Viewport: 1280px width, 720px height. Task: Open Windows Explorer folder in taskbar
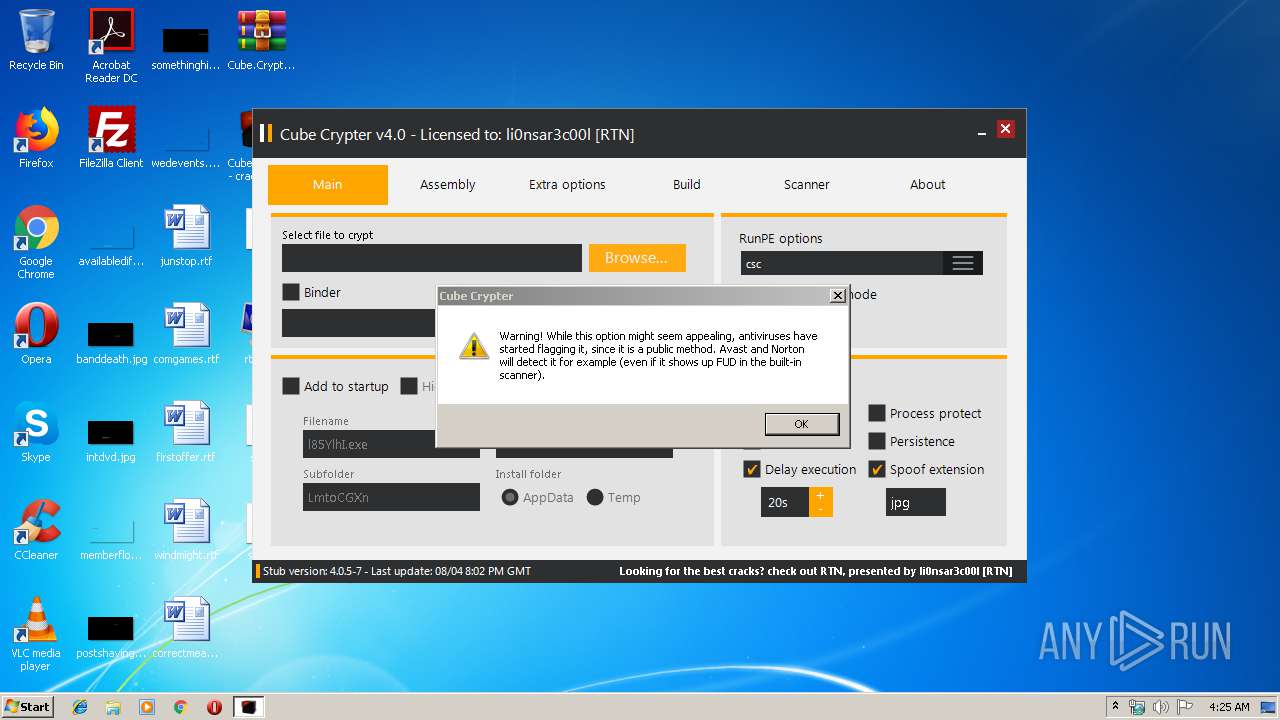point(113,707)
